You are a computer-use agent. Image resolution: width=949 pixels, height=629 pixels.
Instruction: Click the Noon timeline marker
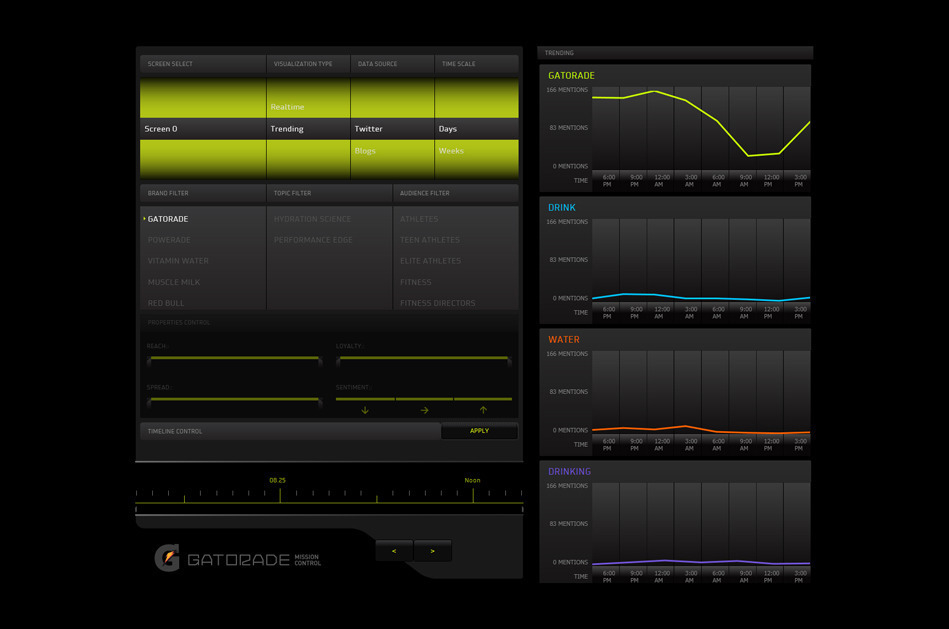[x=472, y=480]
